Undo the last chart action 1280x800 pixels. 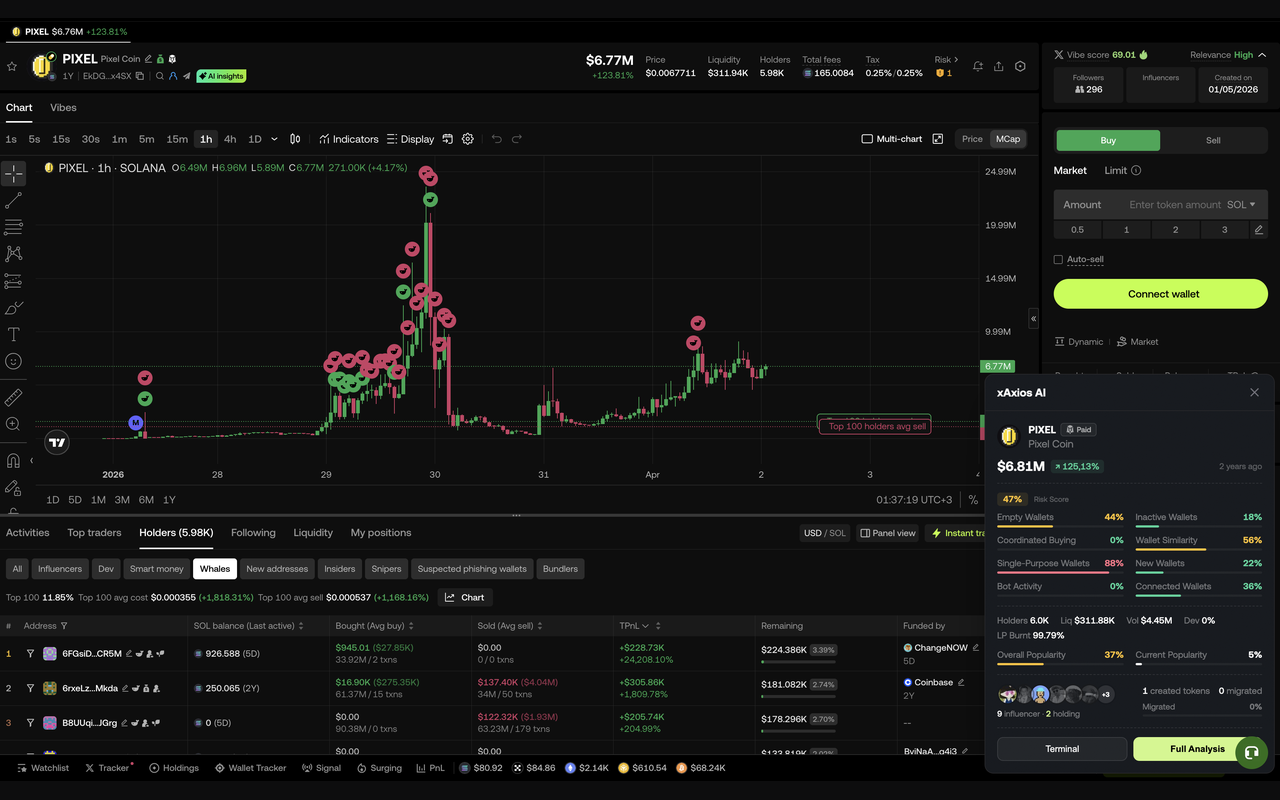[x=496, y=139]
